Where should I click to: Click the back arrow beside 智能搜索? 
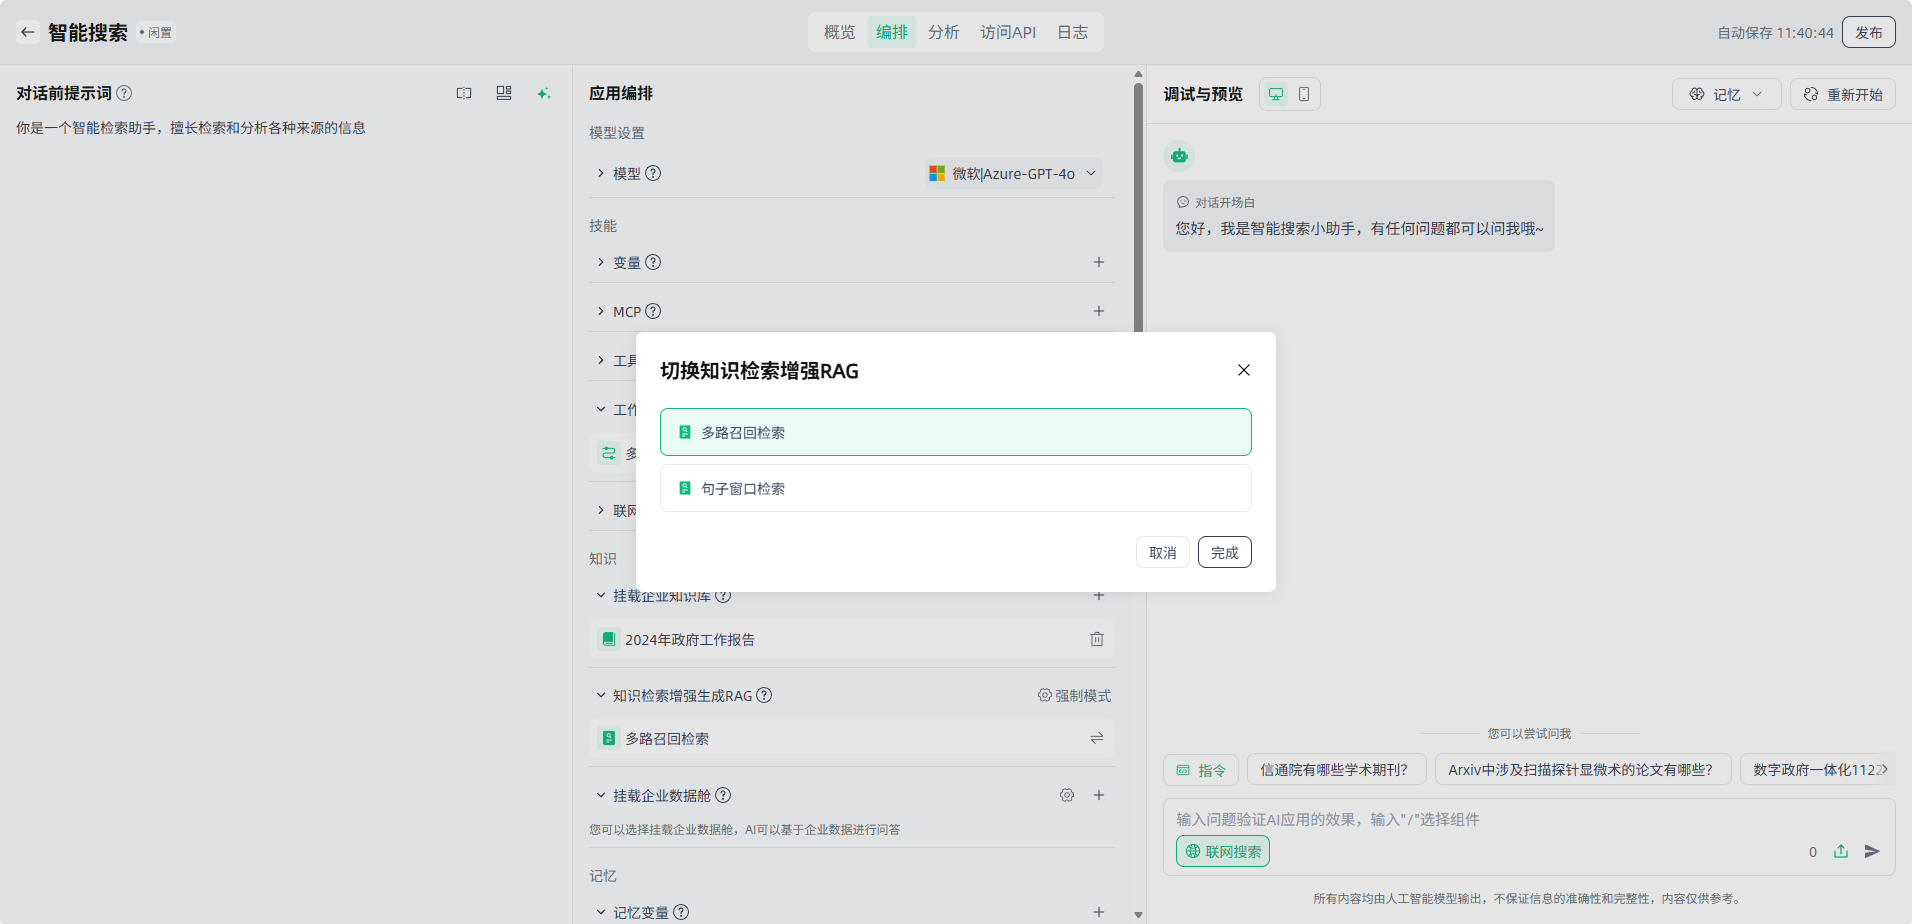tap(27, 32)
